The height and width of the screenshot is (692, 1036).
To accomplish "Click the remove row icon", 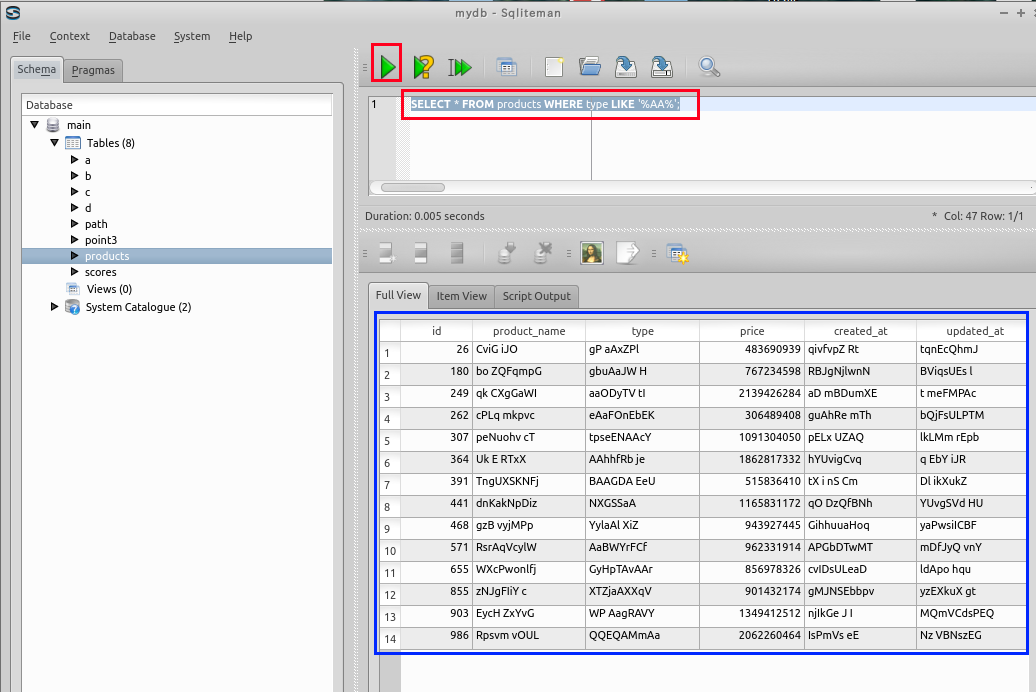I will pos(420,253).
